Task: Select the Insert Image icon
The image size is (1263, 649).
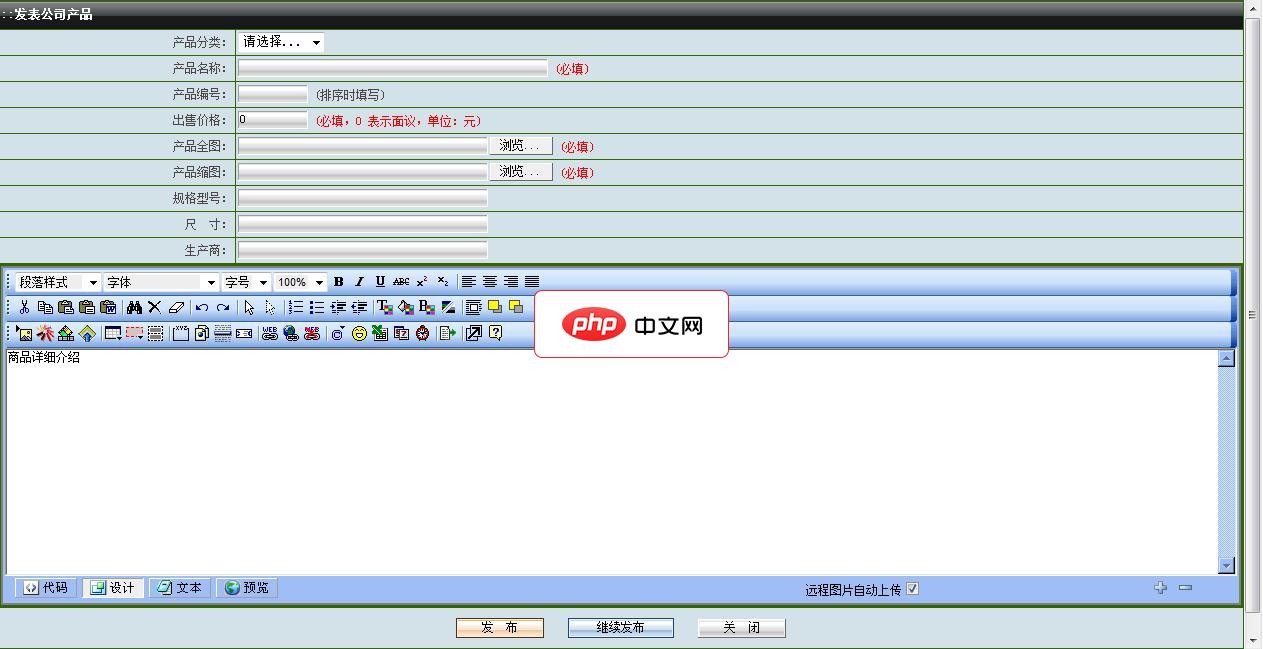Action: pos(23,333)
